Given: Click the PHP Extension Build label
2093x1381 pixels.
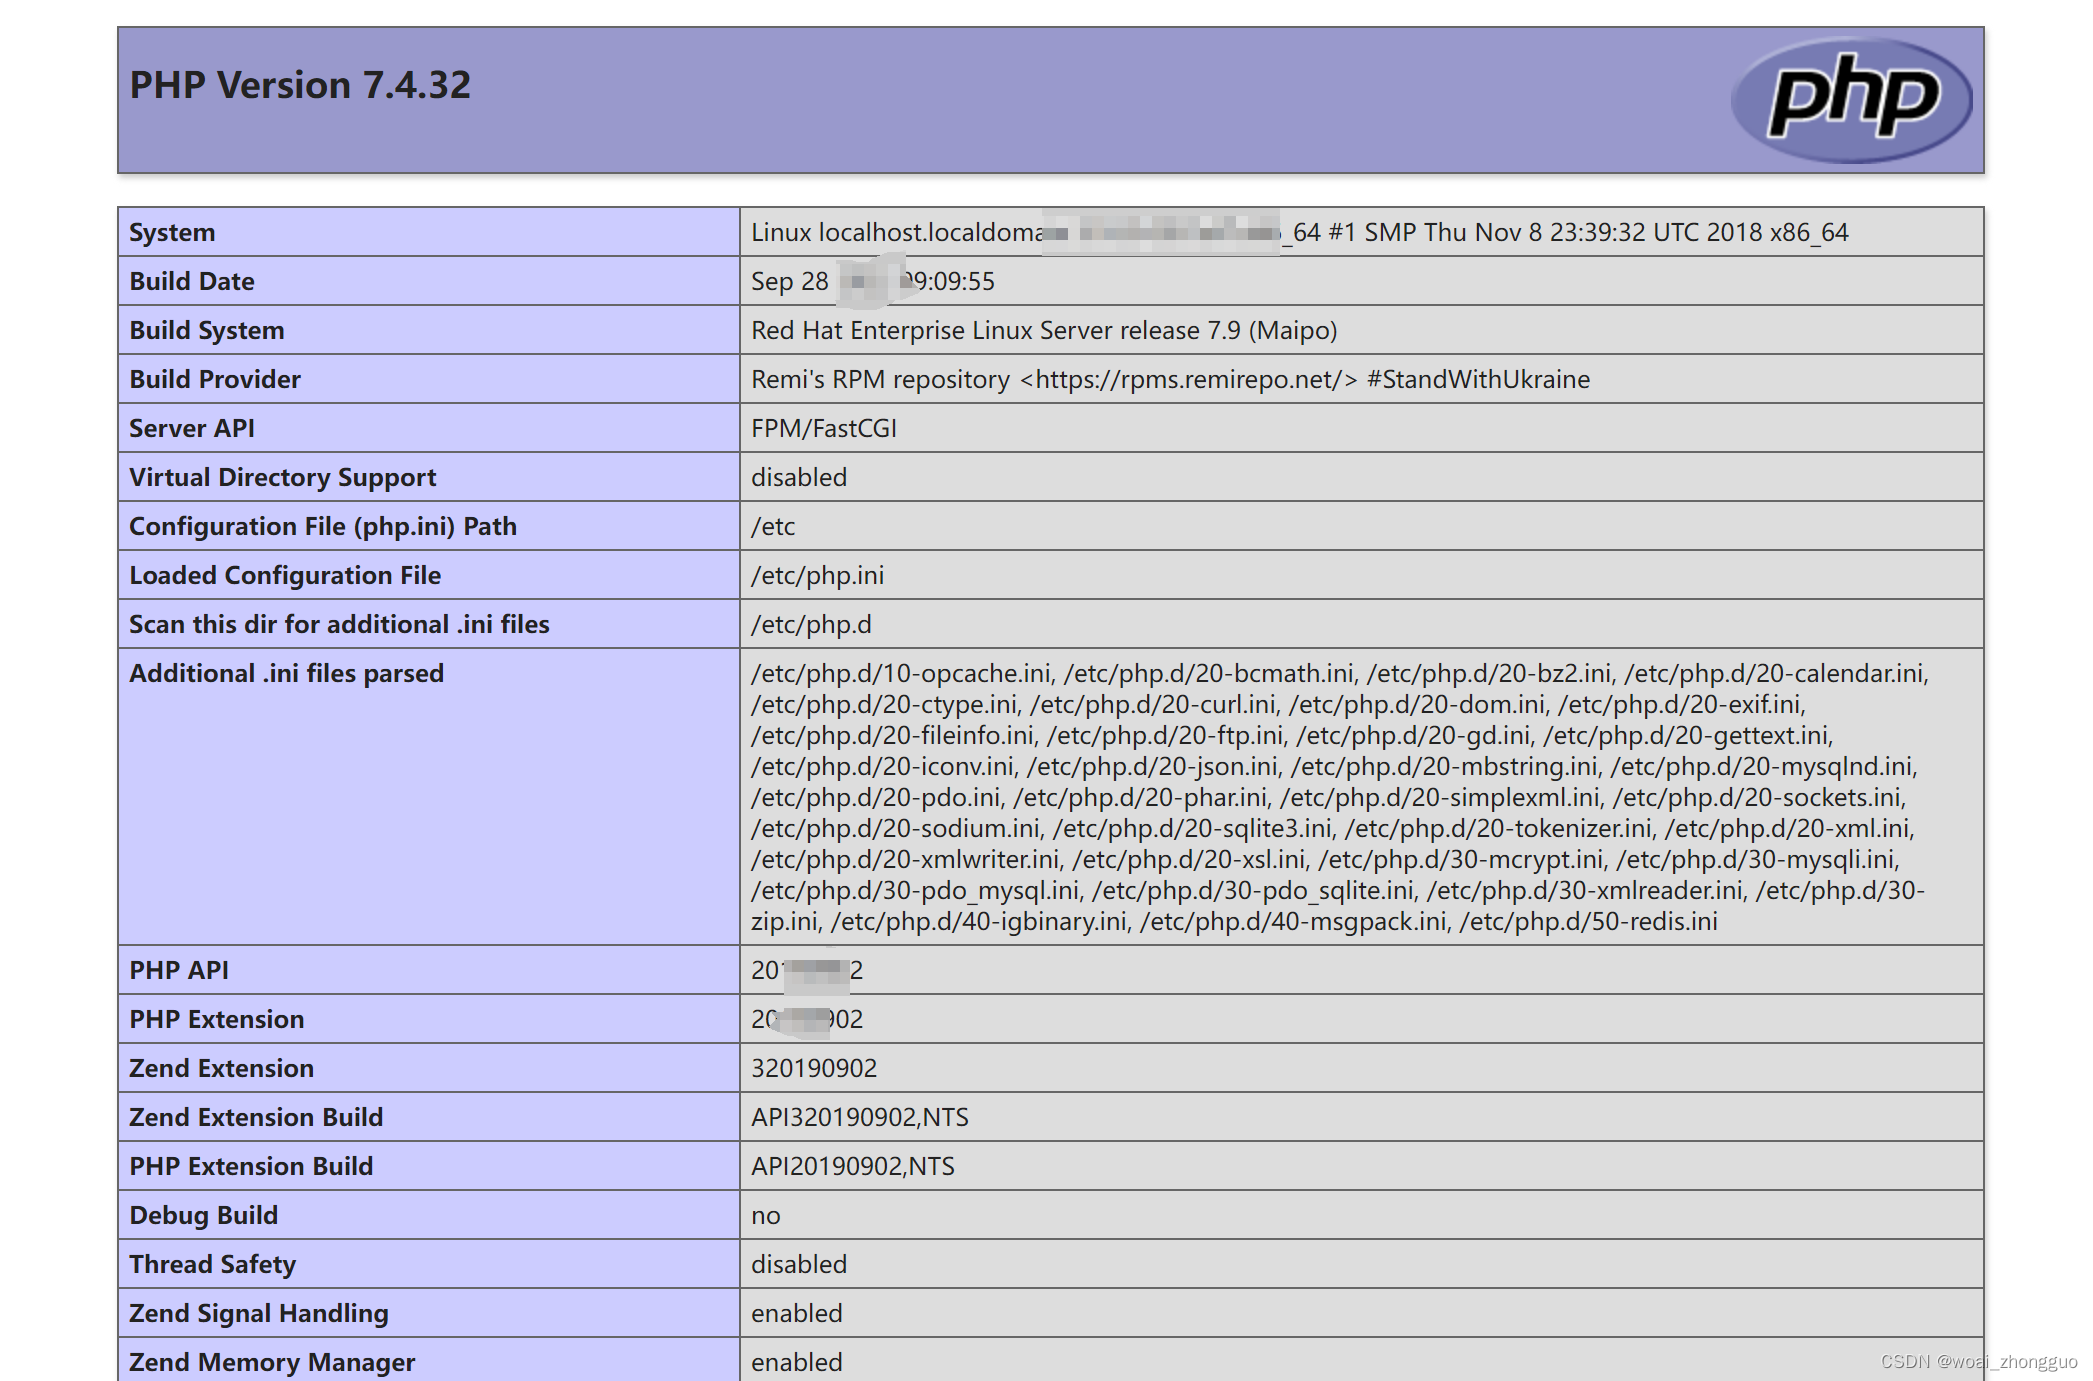Looking at the screenshot, I should point(250,1167).
